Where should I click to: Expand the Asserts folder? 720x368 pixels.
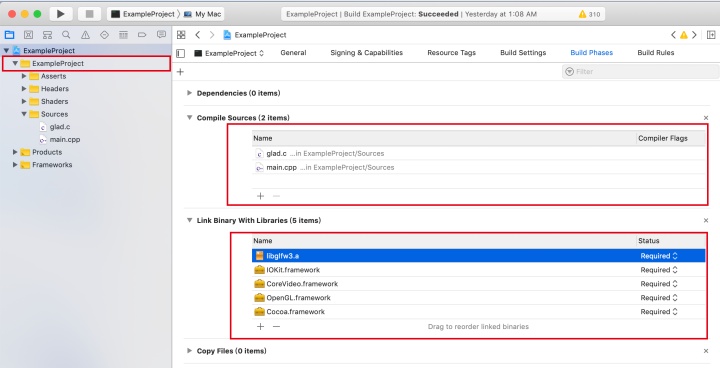tap(24, 76)
